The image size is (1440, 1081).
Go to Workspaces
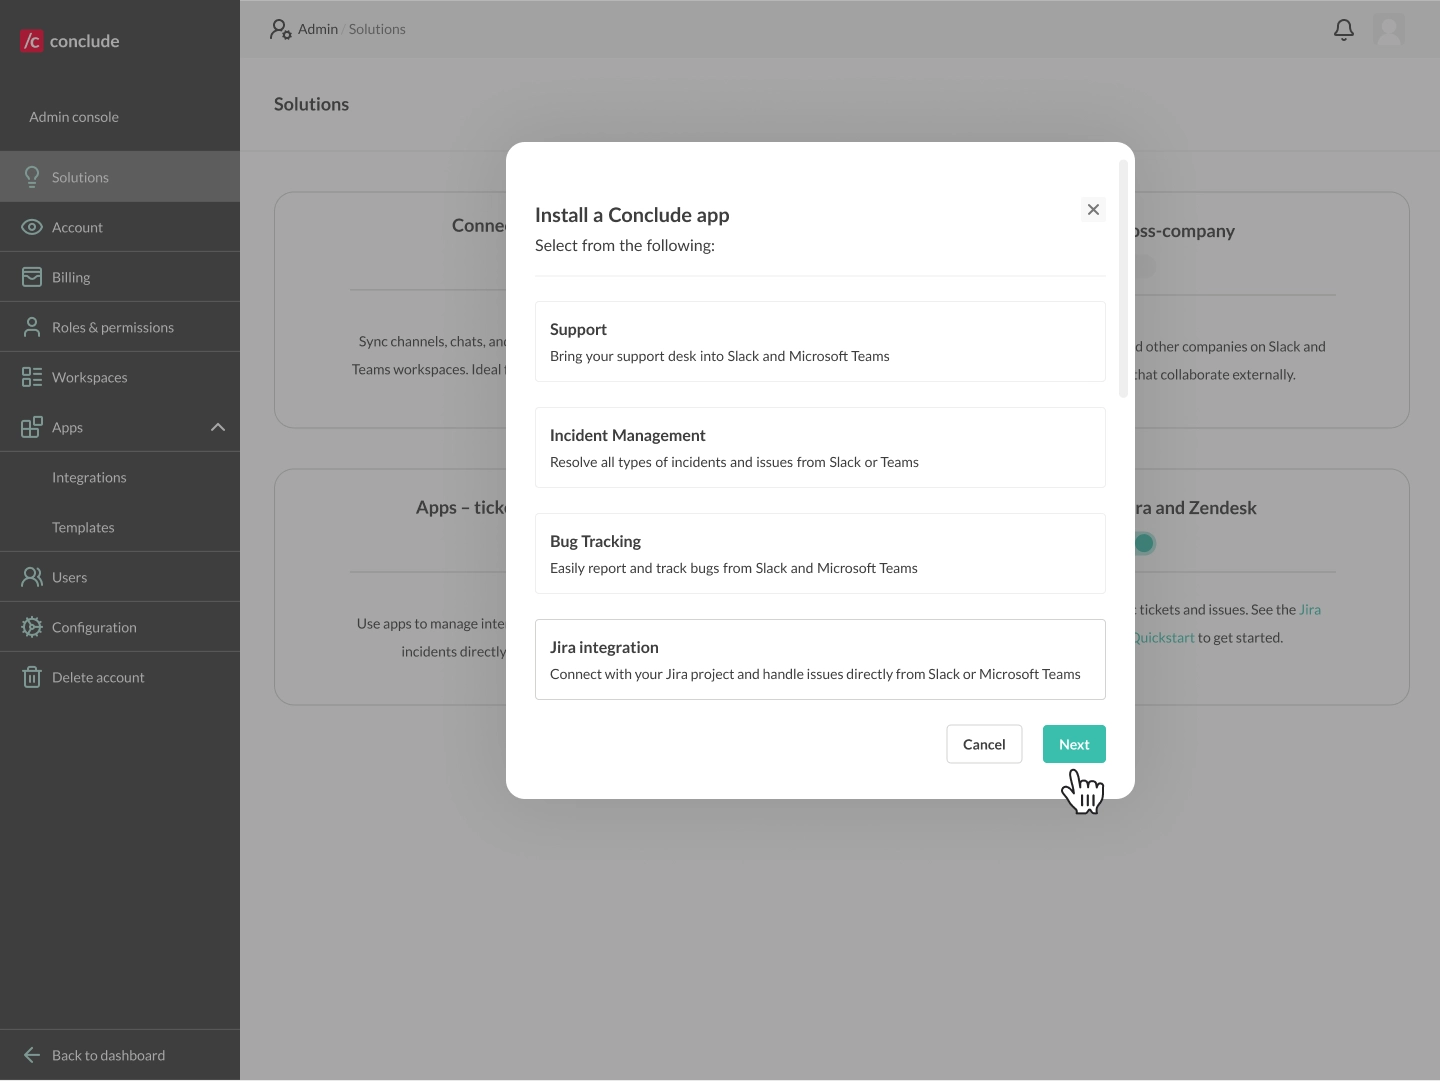[x=120, y=377]
